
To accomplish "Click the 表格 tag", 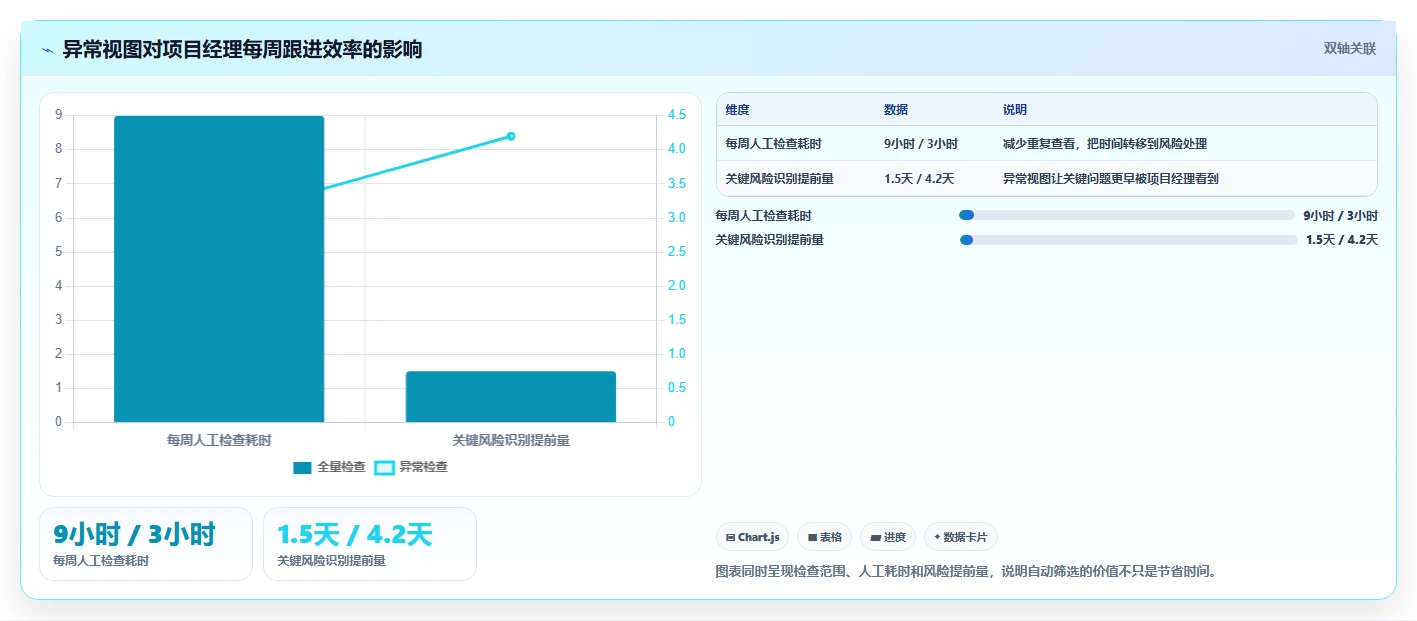I will [824, 537].
